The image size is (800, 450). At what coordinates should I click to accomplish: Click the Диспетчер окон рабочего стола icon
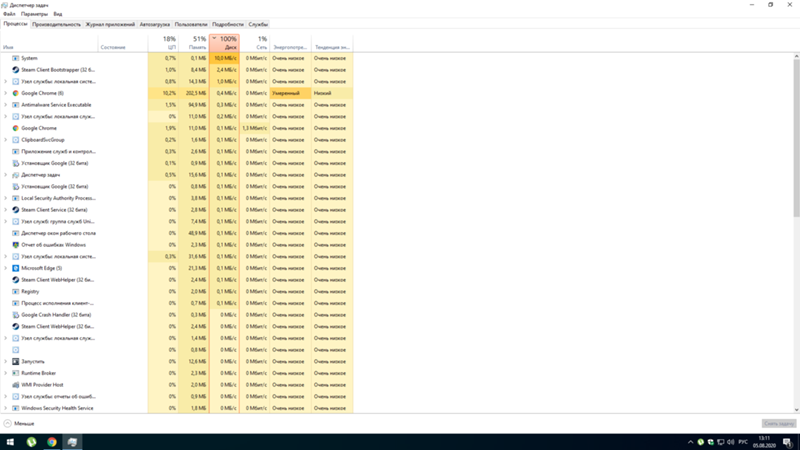[x=16, y=233]
